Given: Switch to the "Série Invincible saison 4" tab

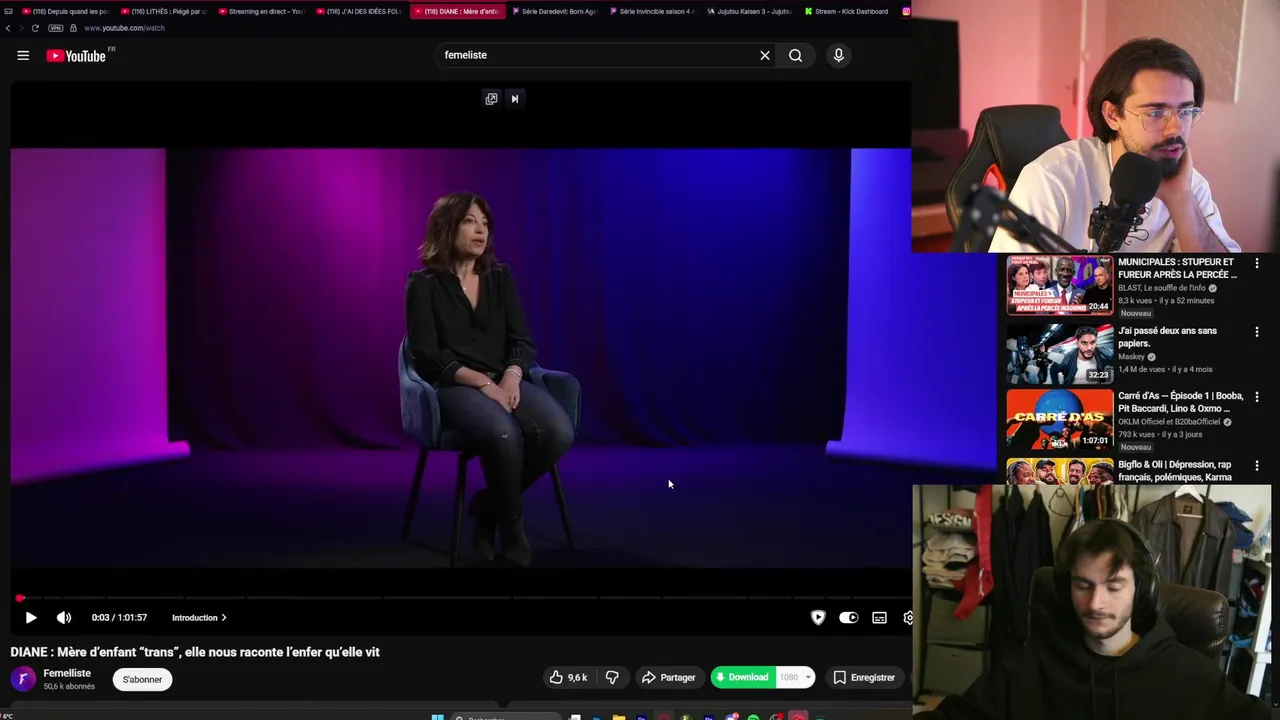Looking at the screenshot, I should click(x=651, y=11).
